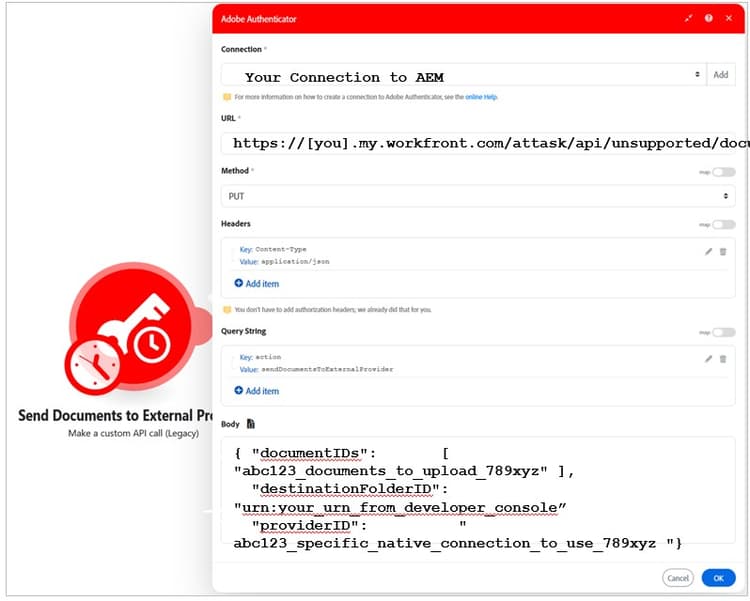Open the help question mark icon
750x601 pixels.
click(x=708, y=18)
